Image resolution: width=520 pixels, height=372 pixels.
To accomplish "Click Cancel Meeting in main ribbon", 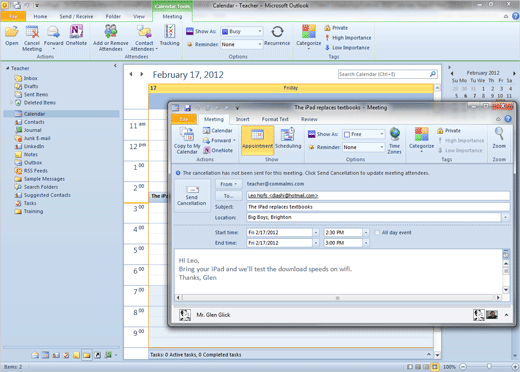I will point(32,38).
